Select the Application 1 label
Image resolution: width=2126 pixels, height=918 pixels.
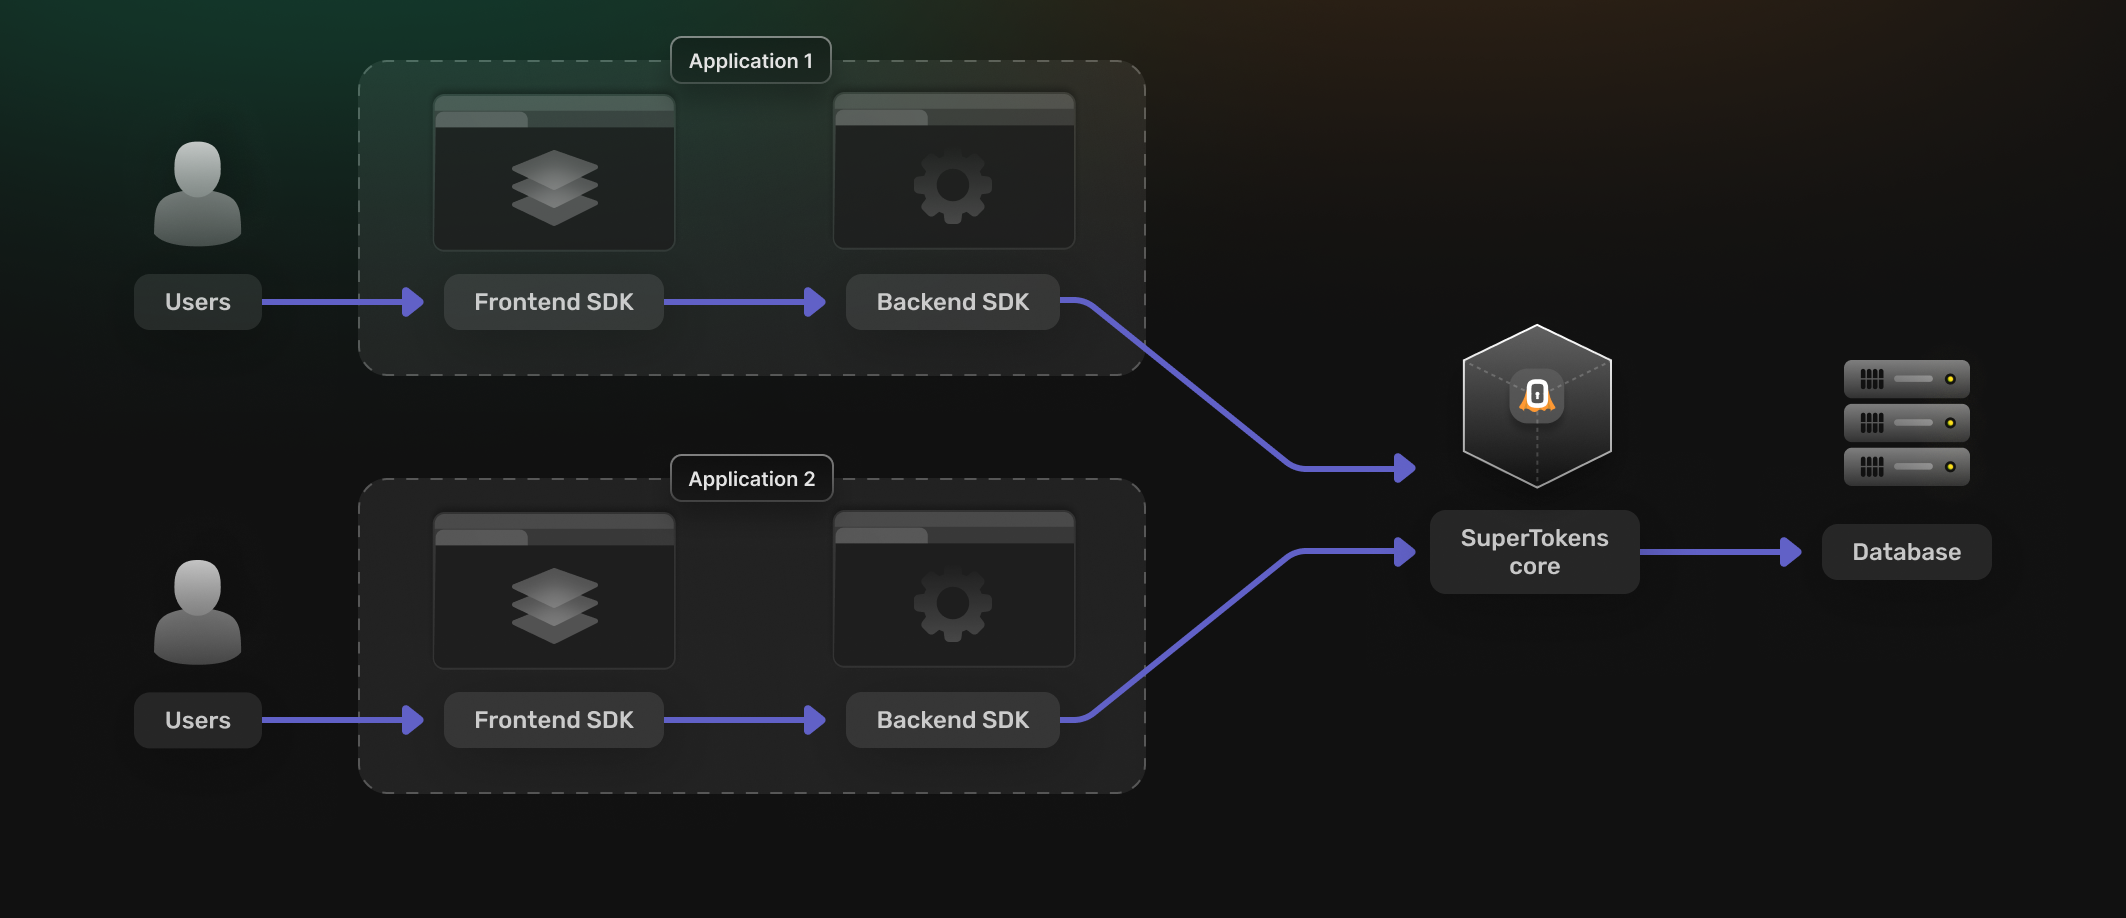click(x=750, y=61)
